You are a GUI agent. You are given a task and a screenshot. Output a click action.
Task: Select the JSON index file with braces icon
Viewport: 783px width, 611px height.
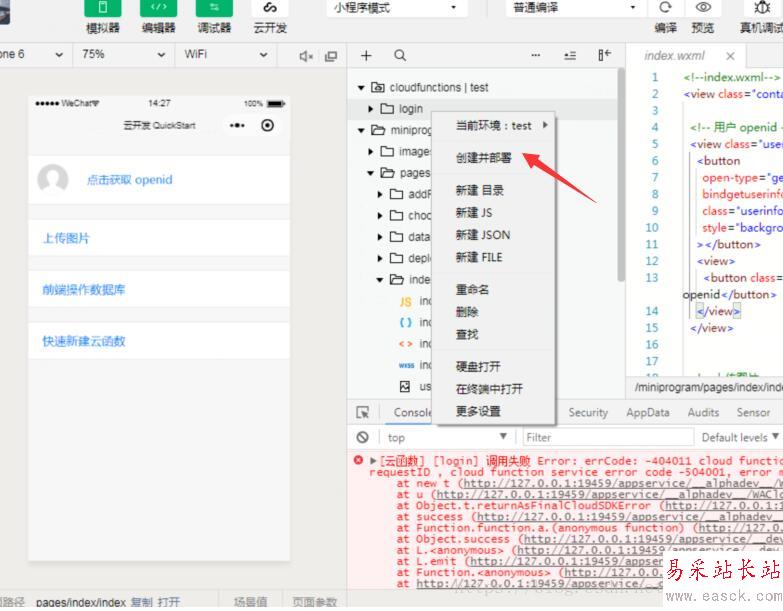tap(405, 322)
